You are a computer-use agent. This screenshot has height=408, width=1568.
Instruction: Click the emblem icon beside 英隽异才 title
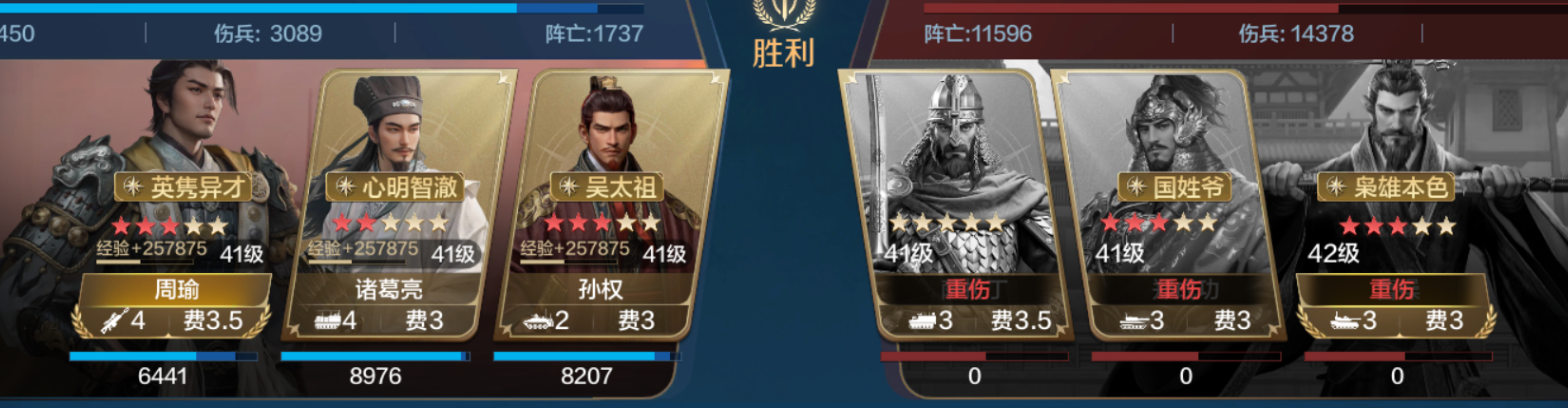pyautogui.click(x=135, y=187)
